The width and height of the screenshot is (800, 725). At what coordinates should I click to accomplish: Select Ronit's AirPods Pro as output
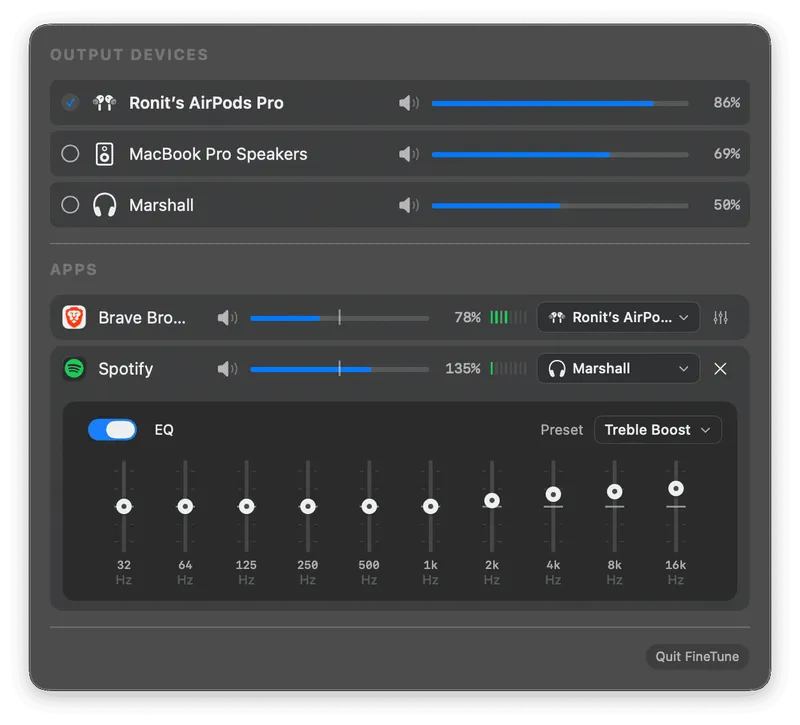pos(70,103)
